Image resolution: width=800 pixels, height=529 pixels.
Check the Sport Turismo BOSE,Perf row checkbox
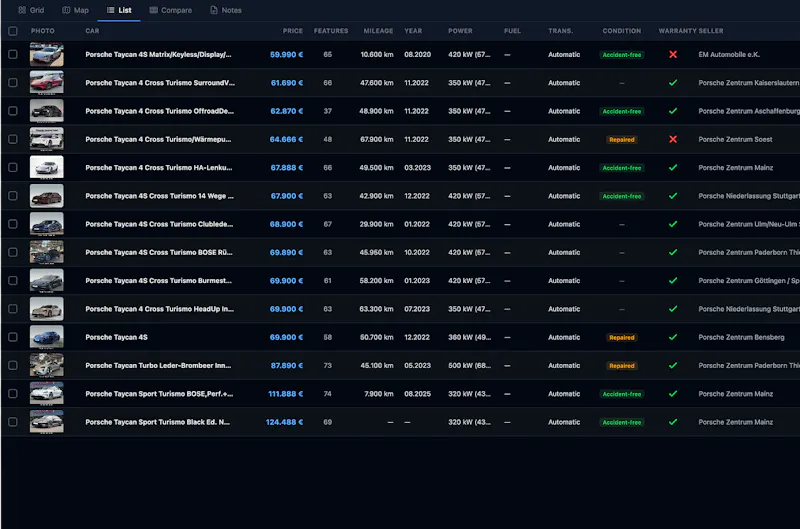[13, 394]
